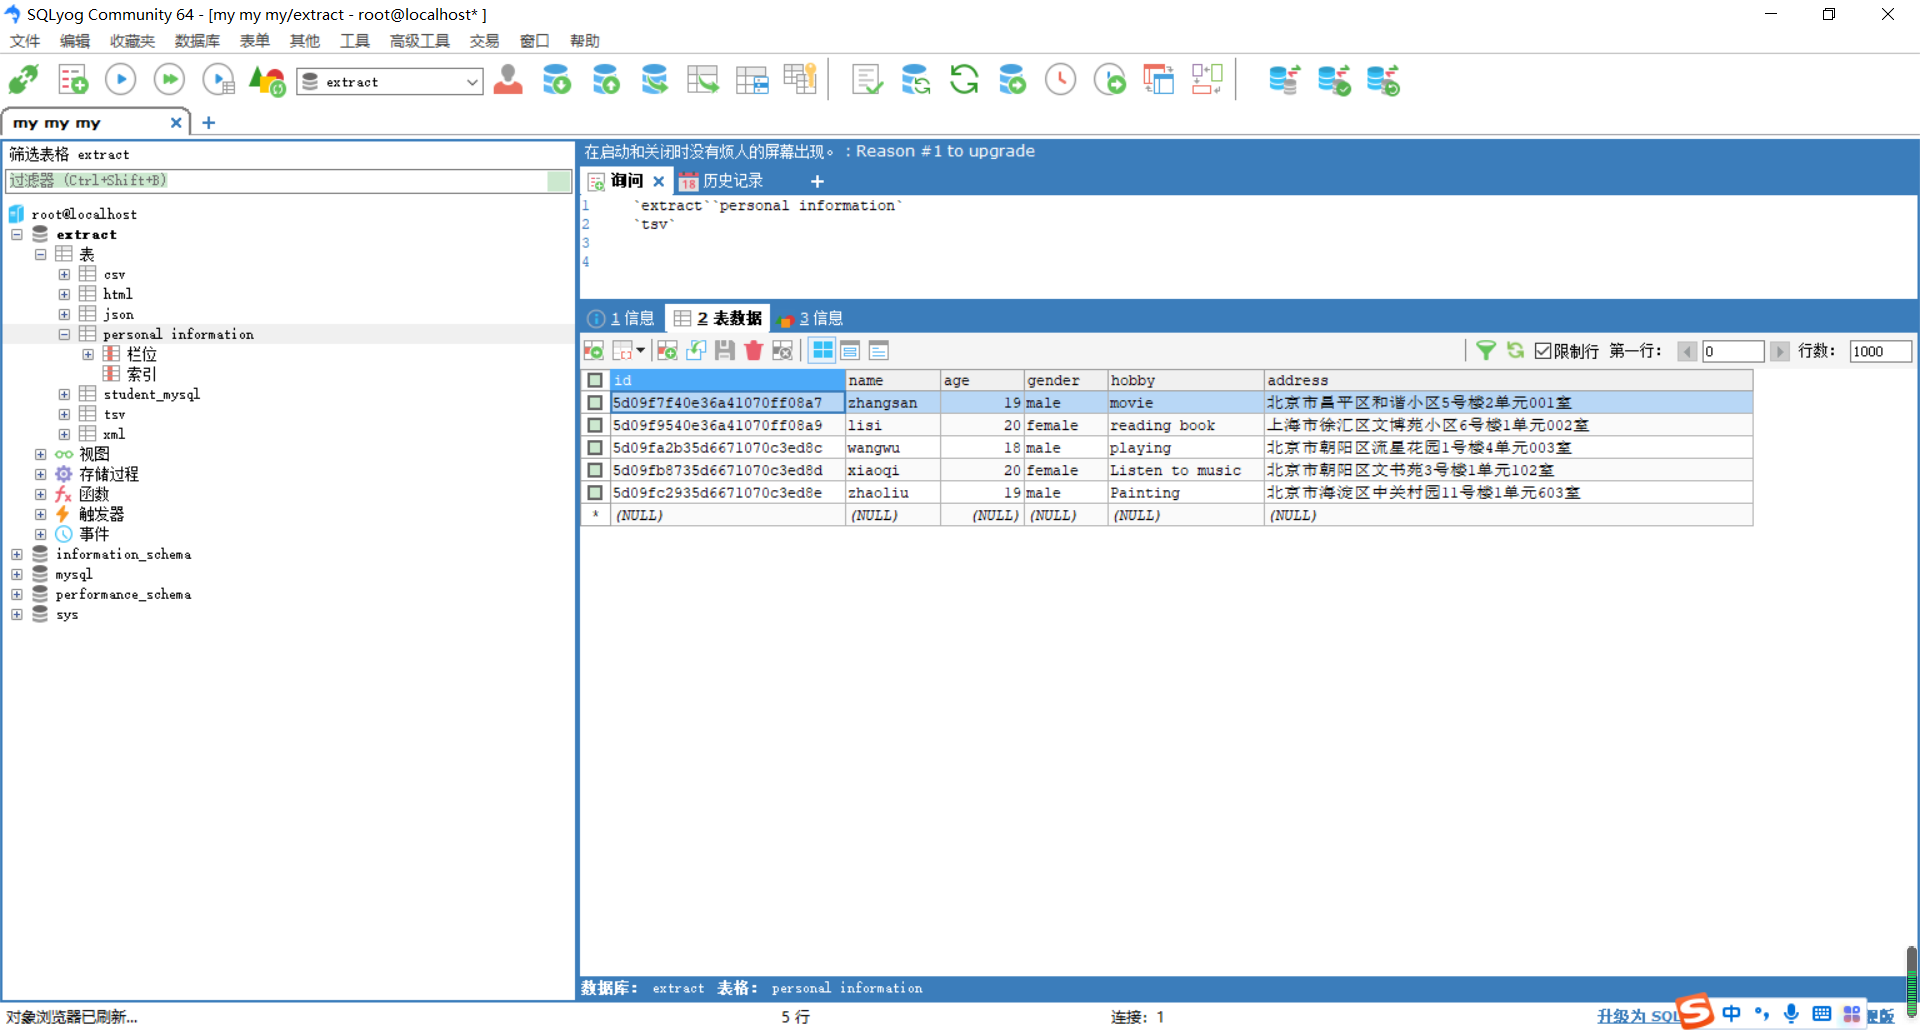Image resolution: width=1920 pixels, height=1030 pixels.
Task: Close the my my my connection tab
Action: [x=176, y=122]
